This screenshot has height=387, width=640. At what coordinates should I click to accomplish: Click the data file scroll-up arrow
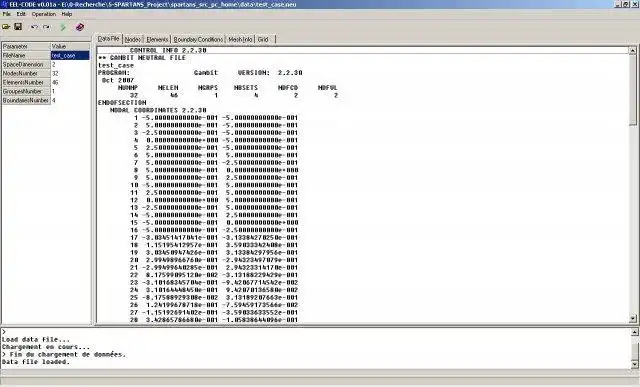633,51
